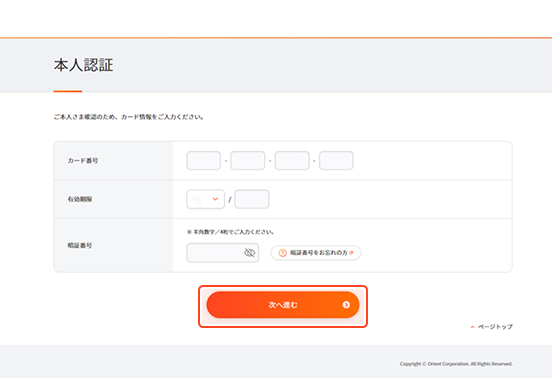
Task: Click the カード番号 label
Action: [83, 160]
